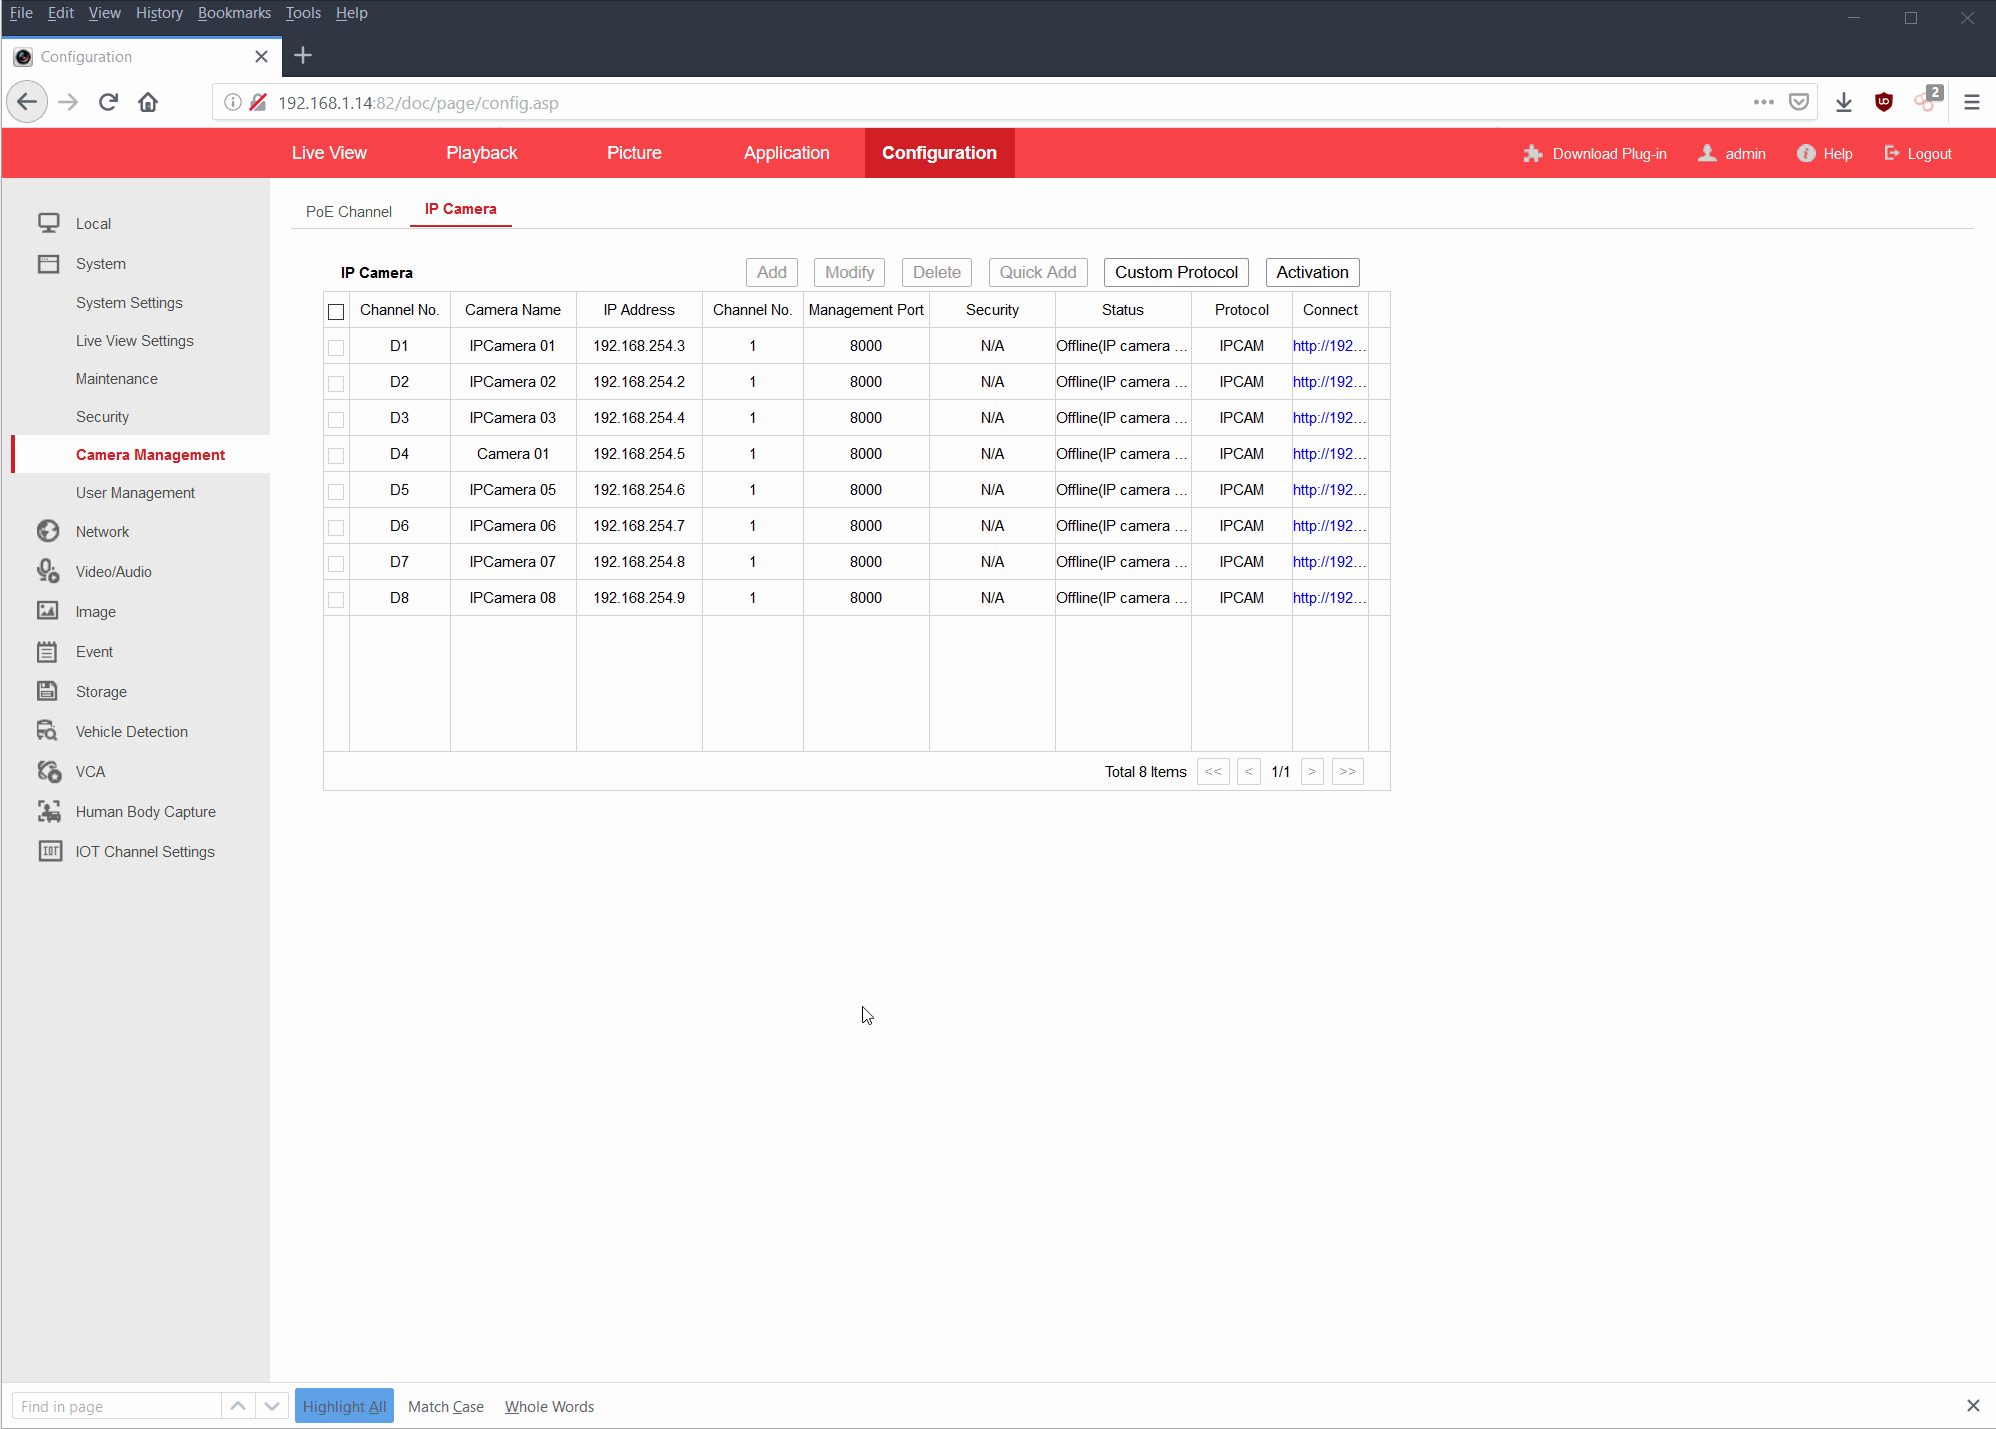Open the VCA settings icon
Screen dimensions: 1996x1429
48,771
